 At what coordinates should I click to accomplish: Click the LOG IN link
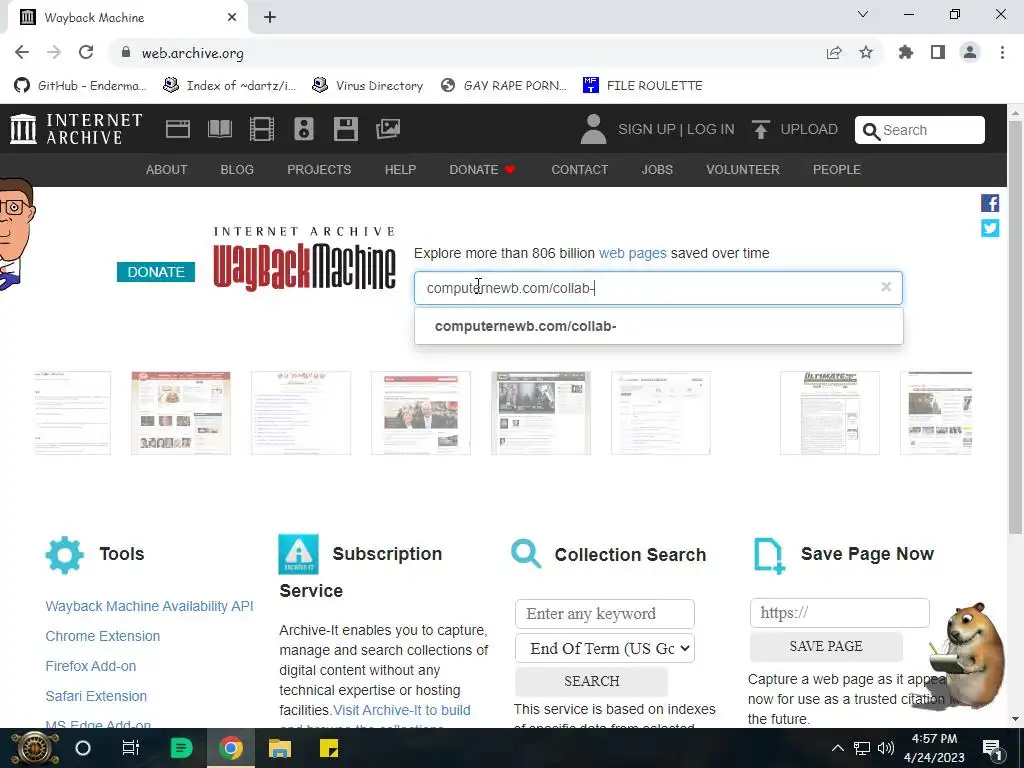[711, 129]
